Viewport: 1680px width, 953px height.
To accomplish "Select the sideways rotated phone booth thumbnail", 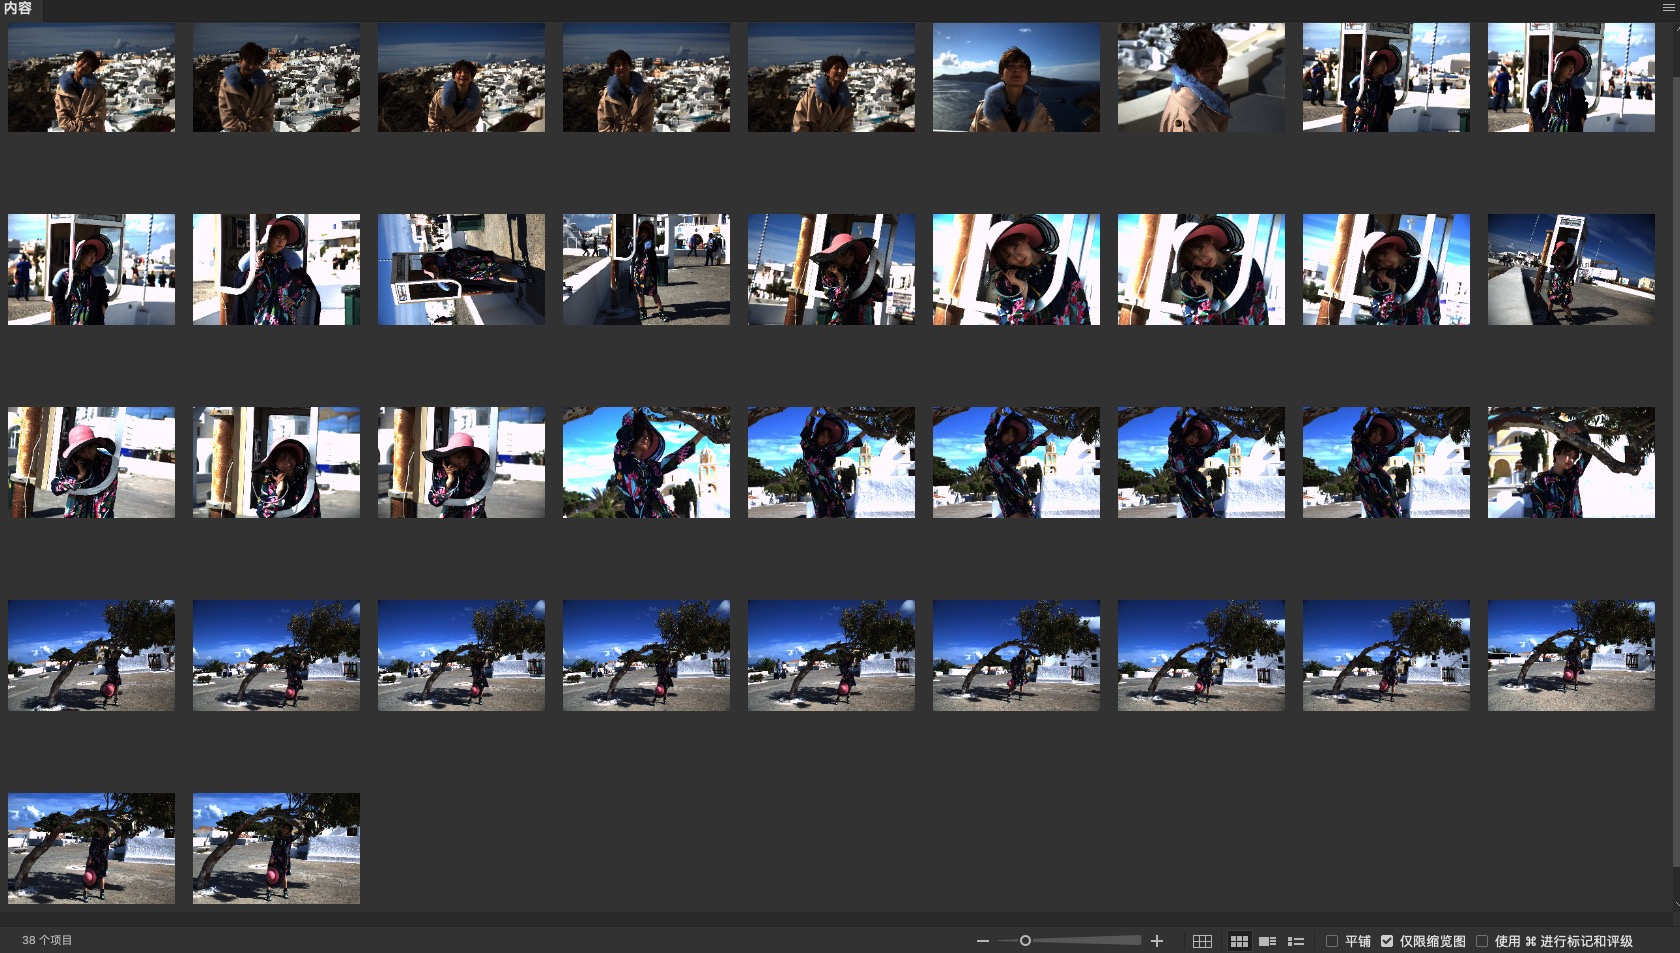I will point(461,269).
